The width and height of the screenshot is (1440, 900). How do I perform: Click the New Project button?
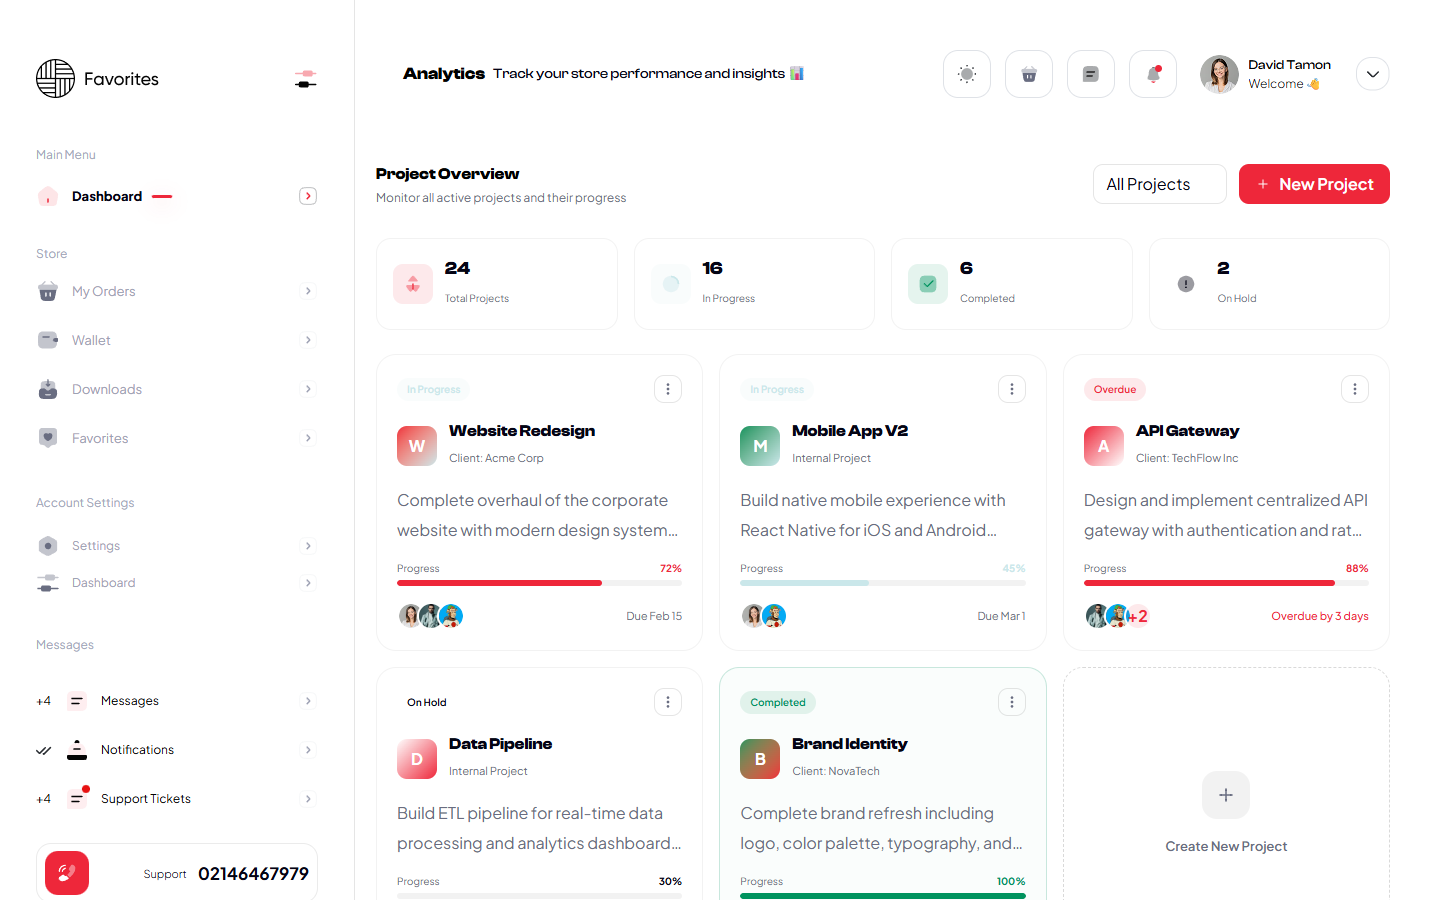click(1314, 184)
